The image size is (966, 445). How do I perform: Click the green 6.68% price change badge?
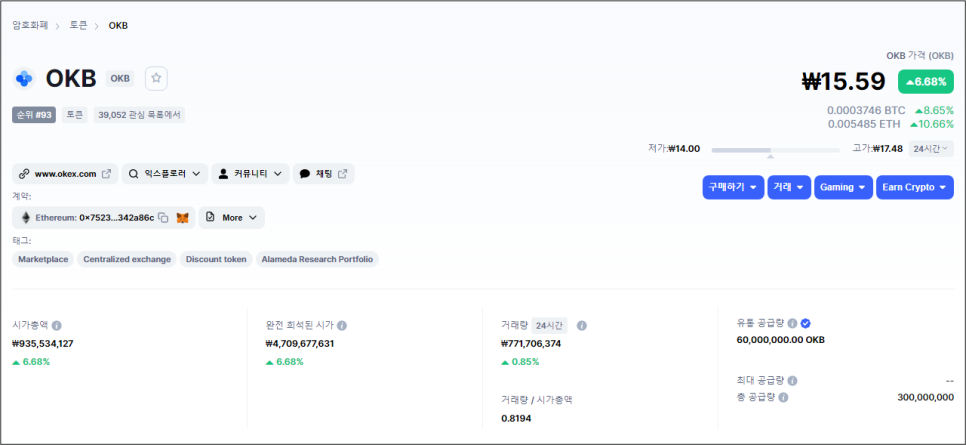926,81
